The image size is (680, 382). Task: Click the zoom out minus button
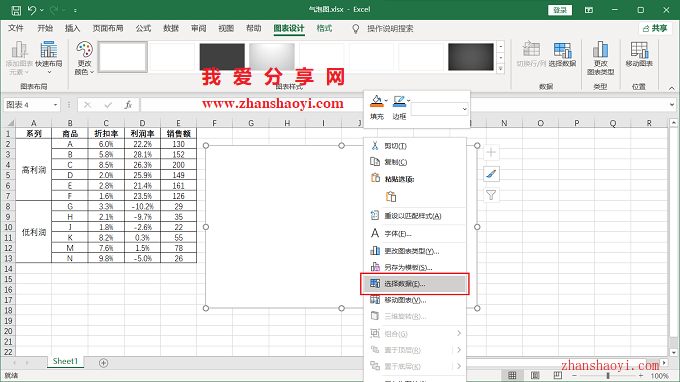coord(574,375)
